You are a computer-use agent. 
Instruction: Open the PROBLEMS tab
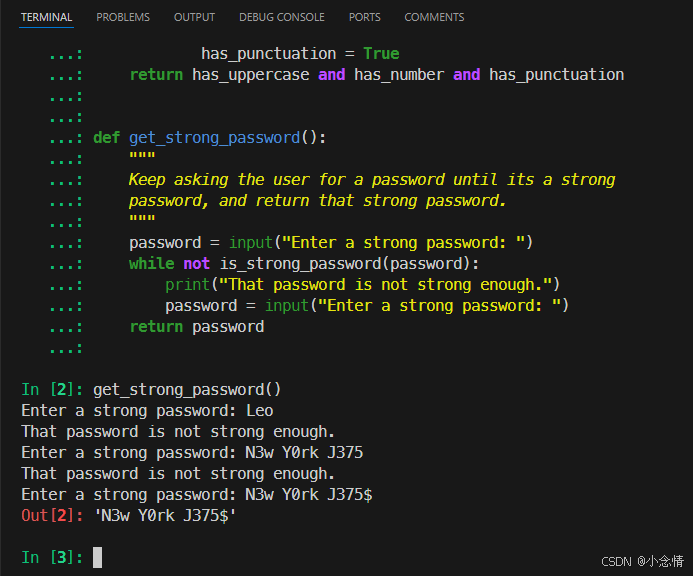pyautogui.click(x=123, y=17)
